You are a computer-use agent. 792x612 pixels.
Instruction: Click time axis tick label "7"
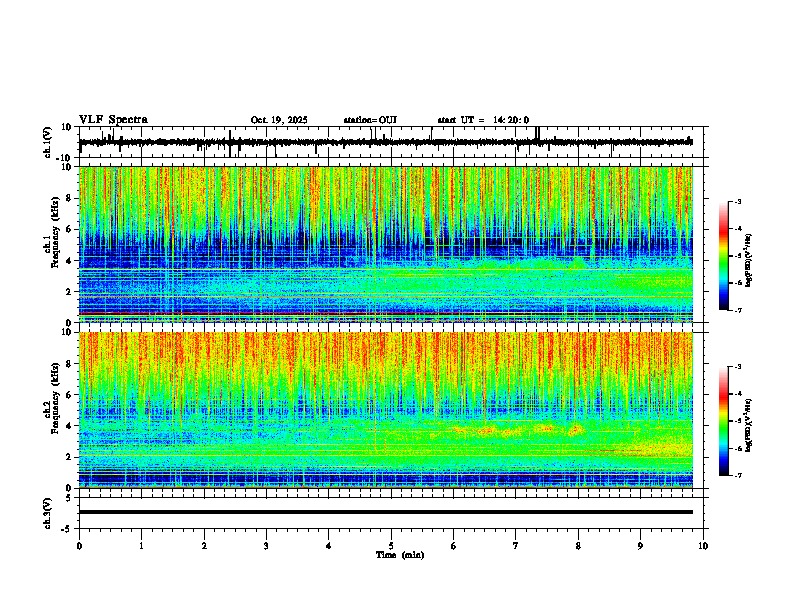[516, 546]
